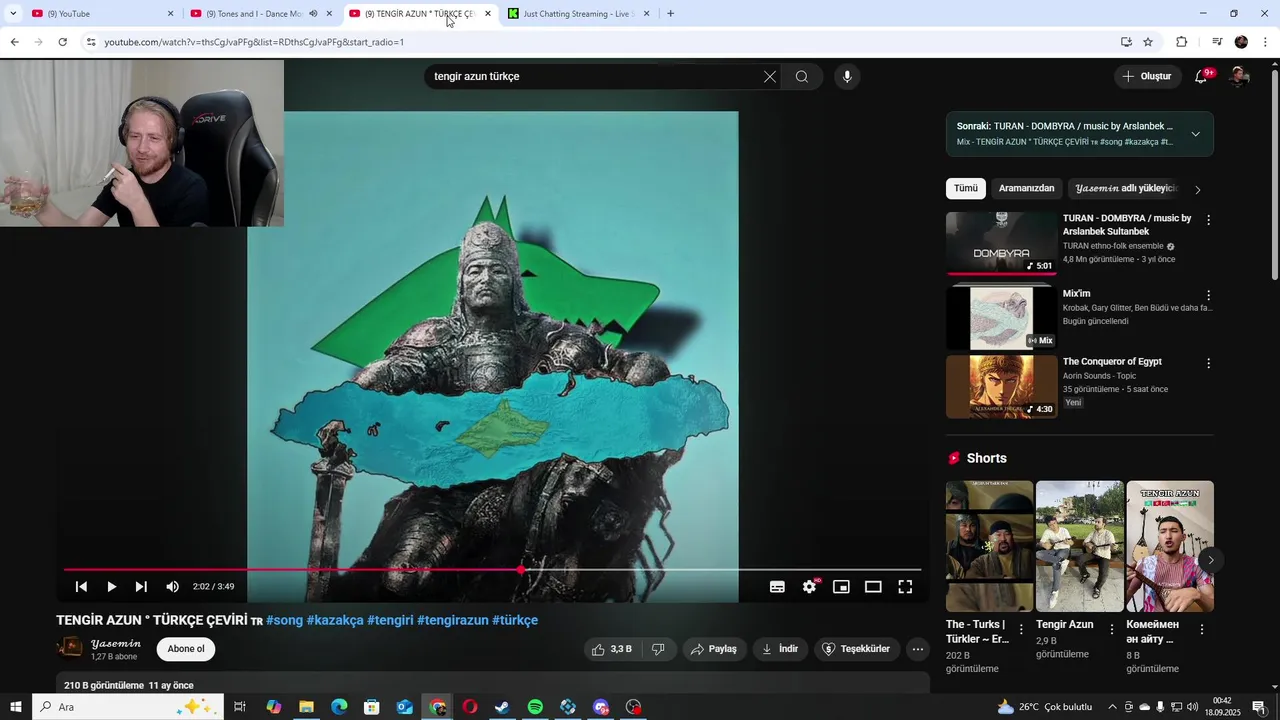This screenshot has width=1280, height=720.
Task: Reload the page
Action: point(62,42)
